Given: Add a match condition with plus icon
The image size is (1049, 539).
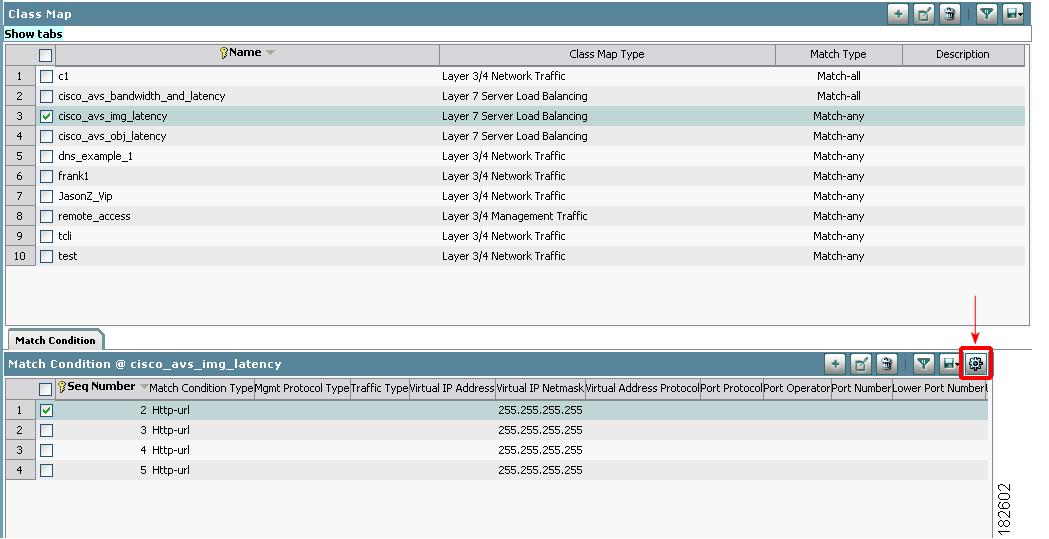Looking at the screenshot, I should [835, 364].
